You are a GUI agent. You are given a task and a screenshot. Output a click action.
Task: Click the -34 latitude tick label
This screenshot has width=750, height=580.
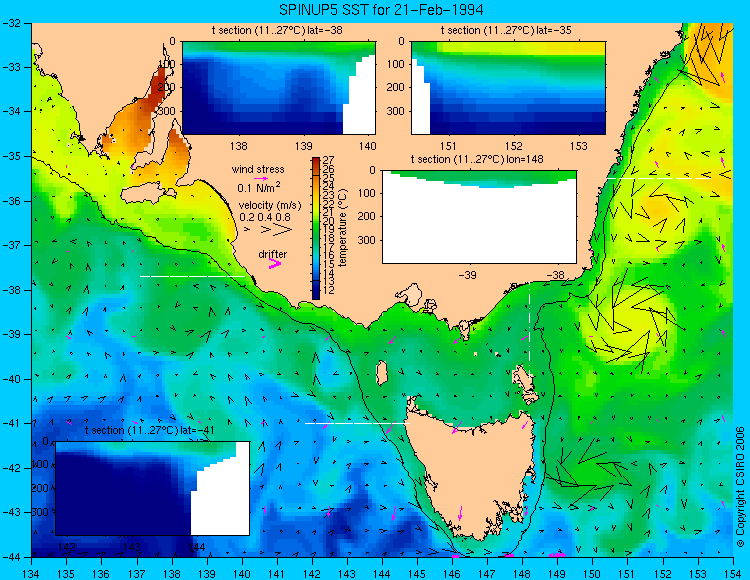click(10, 112)
